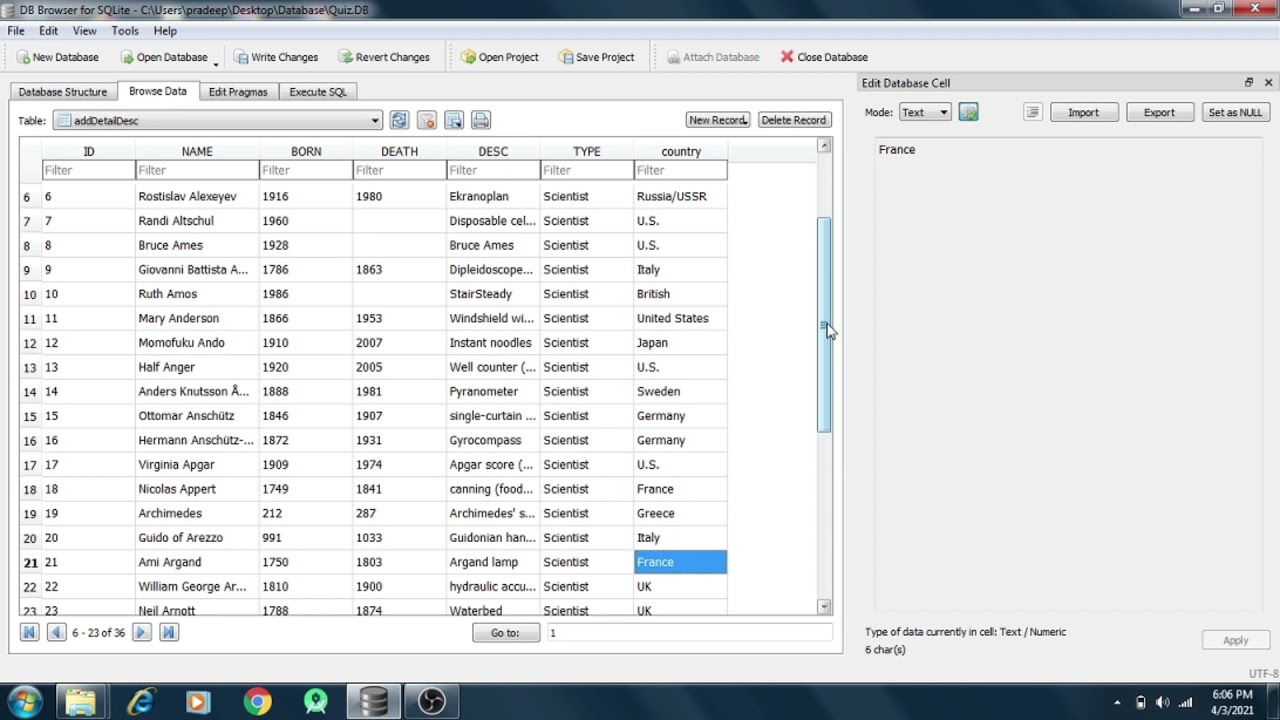Open Chrome from the taskbar
Image resolution: width=1280 pixels, height=720 pixels.
tap(257, 702)
